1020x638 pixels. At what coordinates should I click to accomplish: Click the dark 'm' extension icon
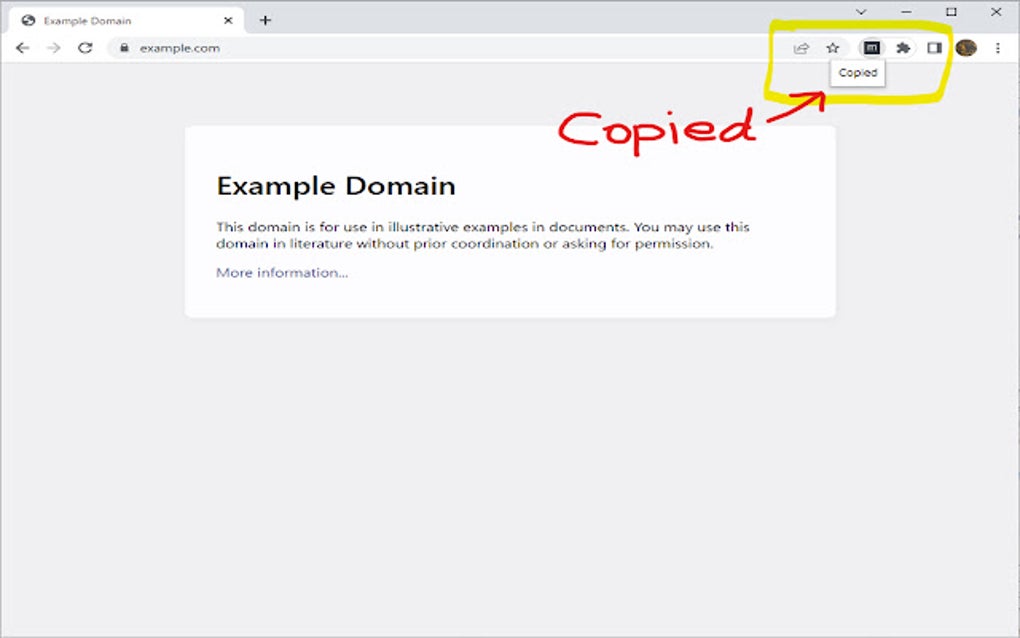(x=871, y=47)
